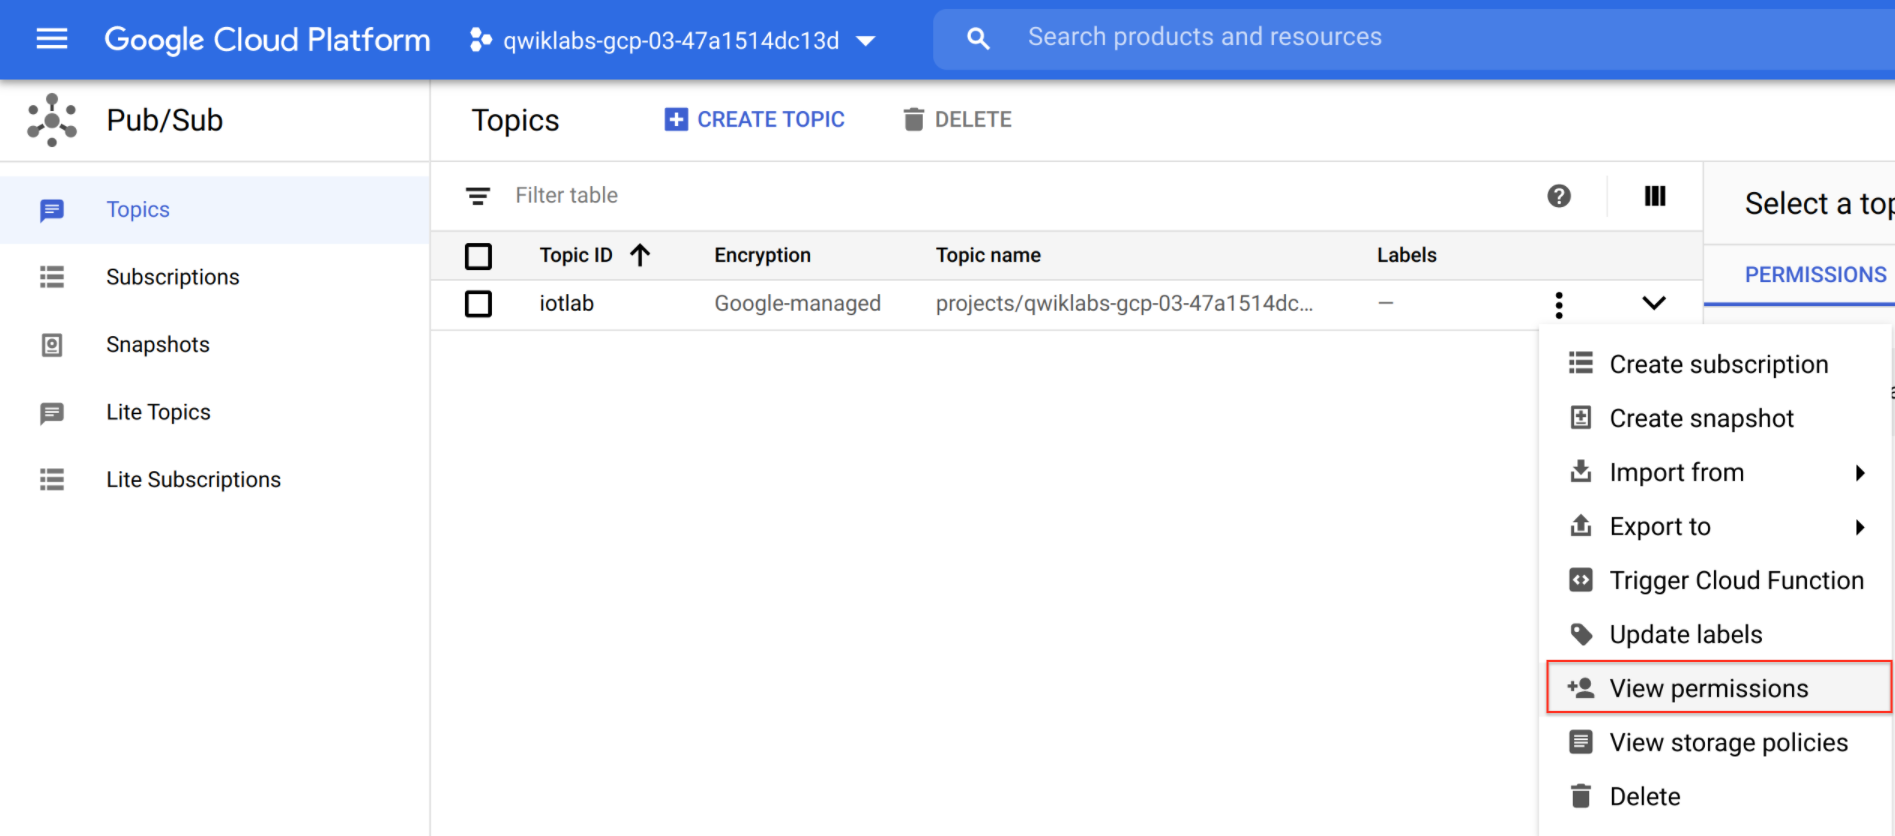Screen dimensions: 1895x836
Task: Click the project hexagon dots icon
Action: click(x=481, y=40)
